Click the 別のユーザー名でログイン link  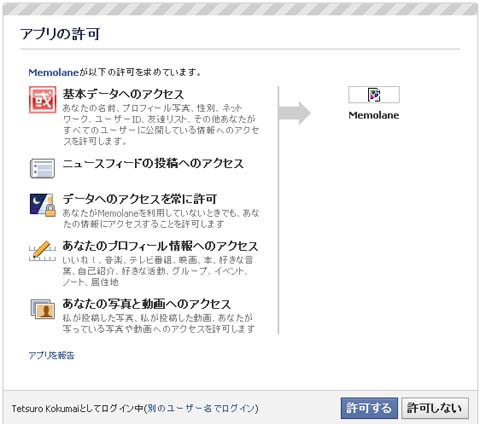click(x=201, y=408)
